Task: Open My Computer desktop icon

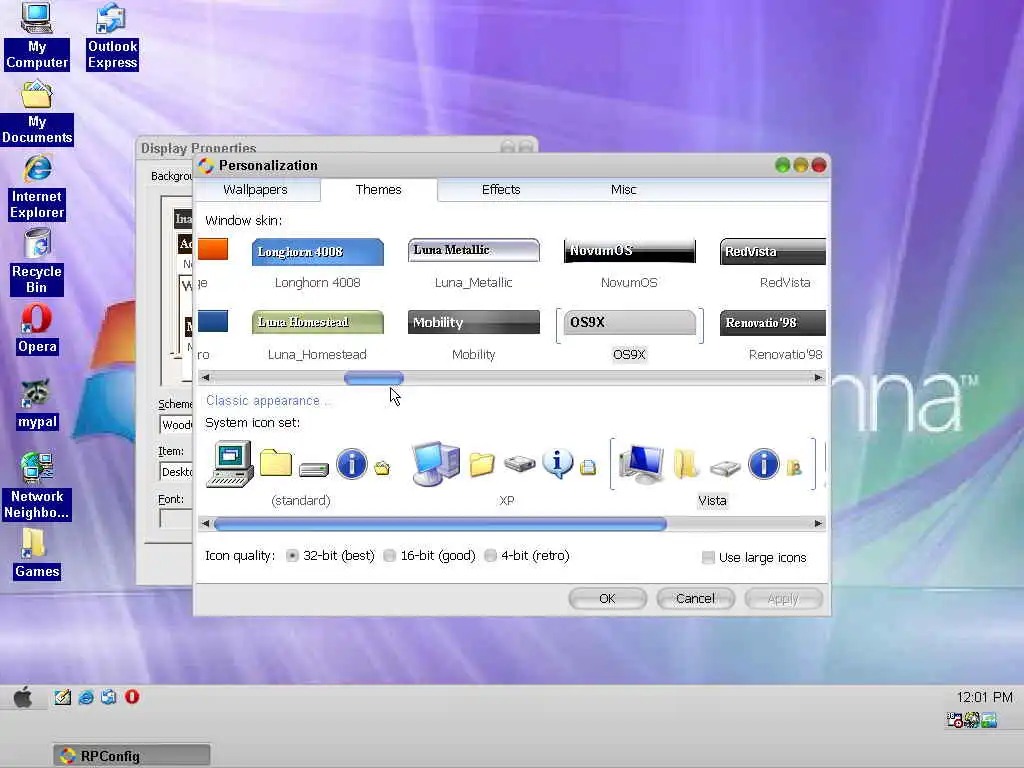Action: (x=37, y=36)
